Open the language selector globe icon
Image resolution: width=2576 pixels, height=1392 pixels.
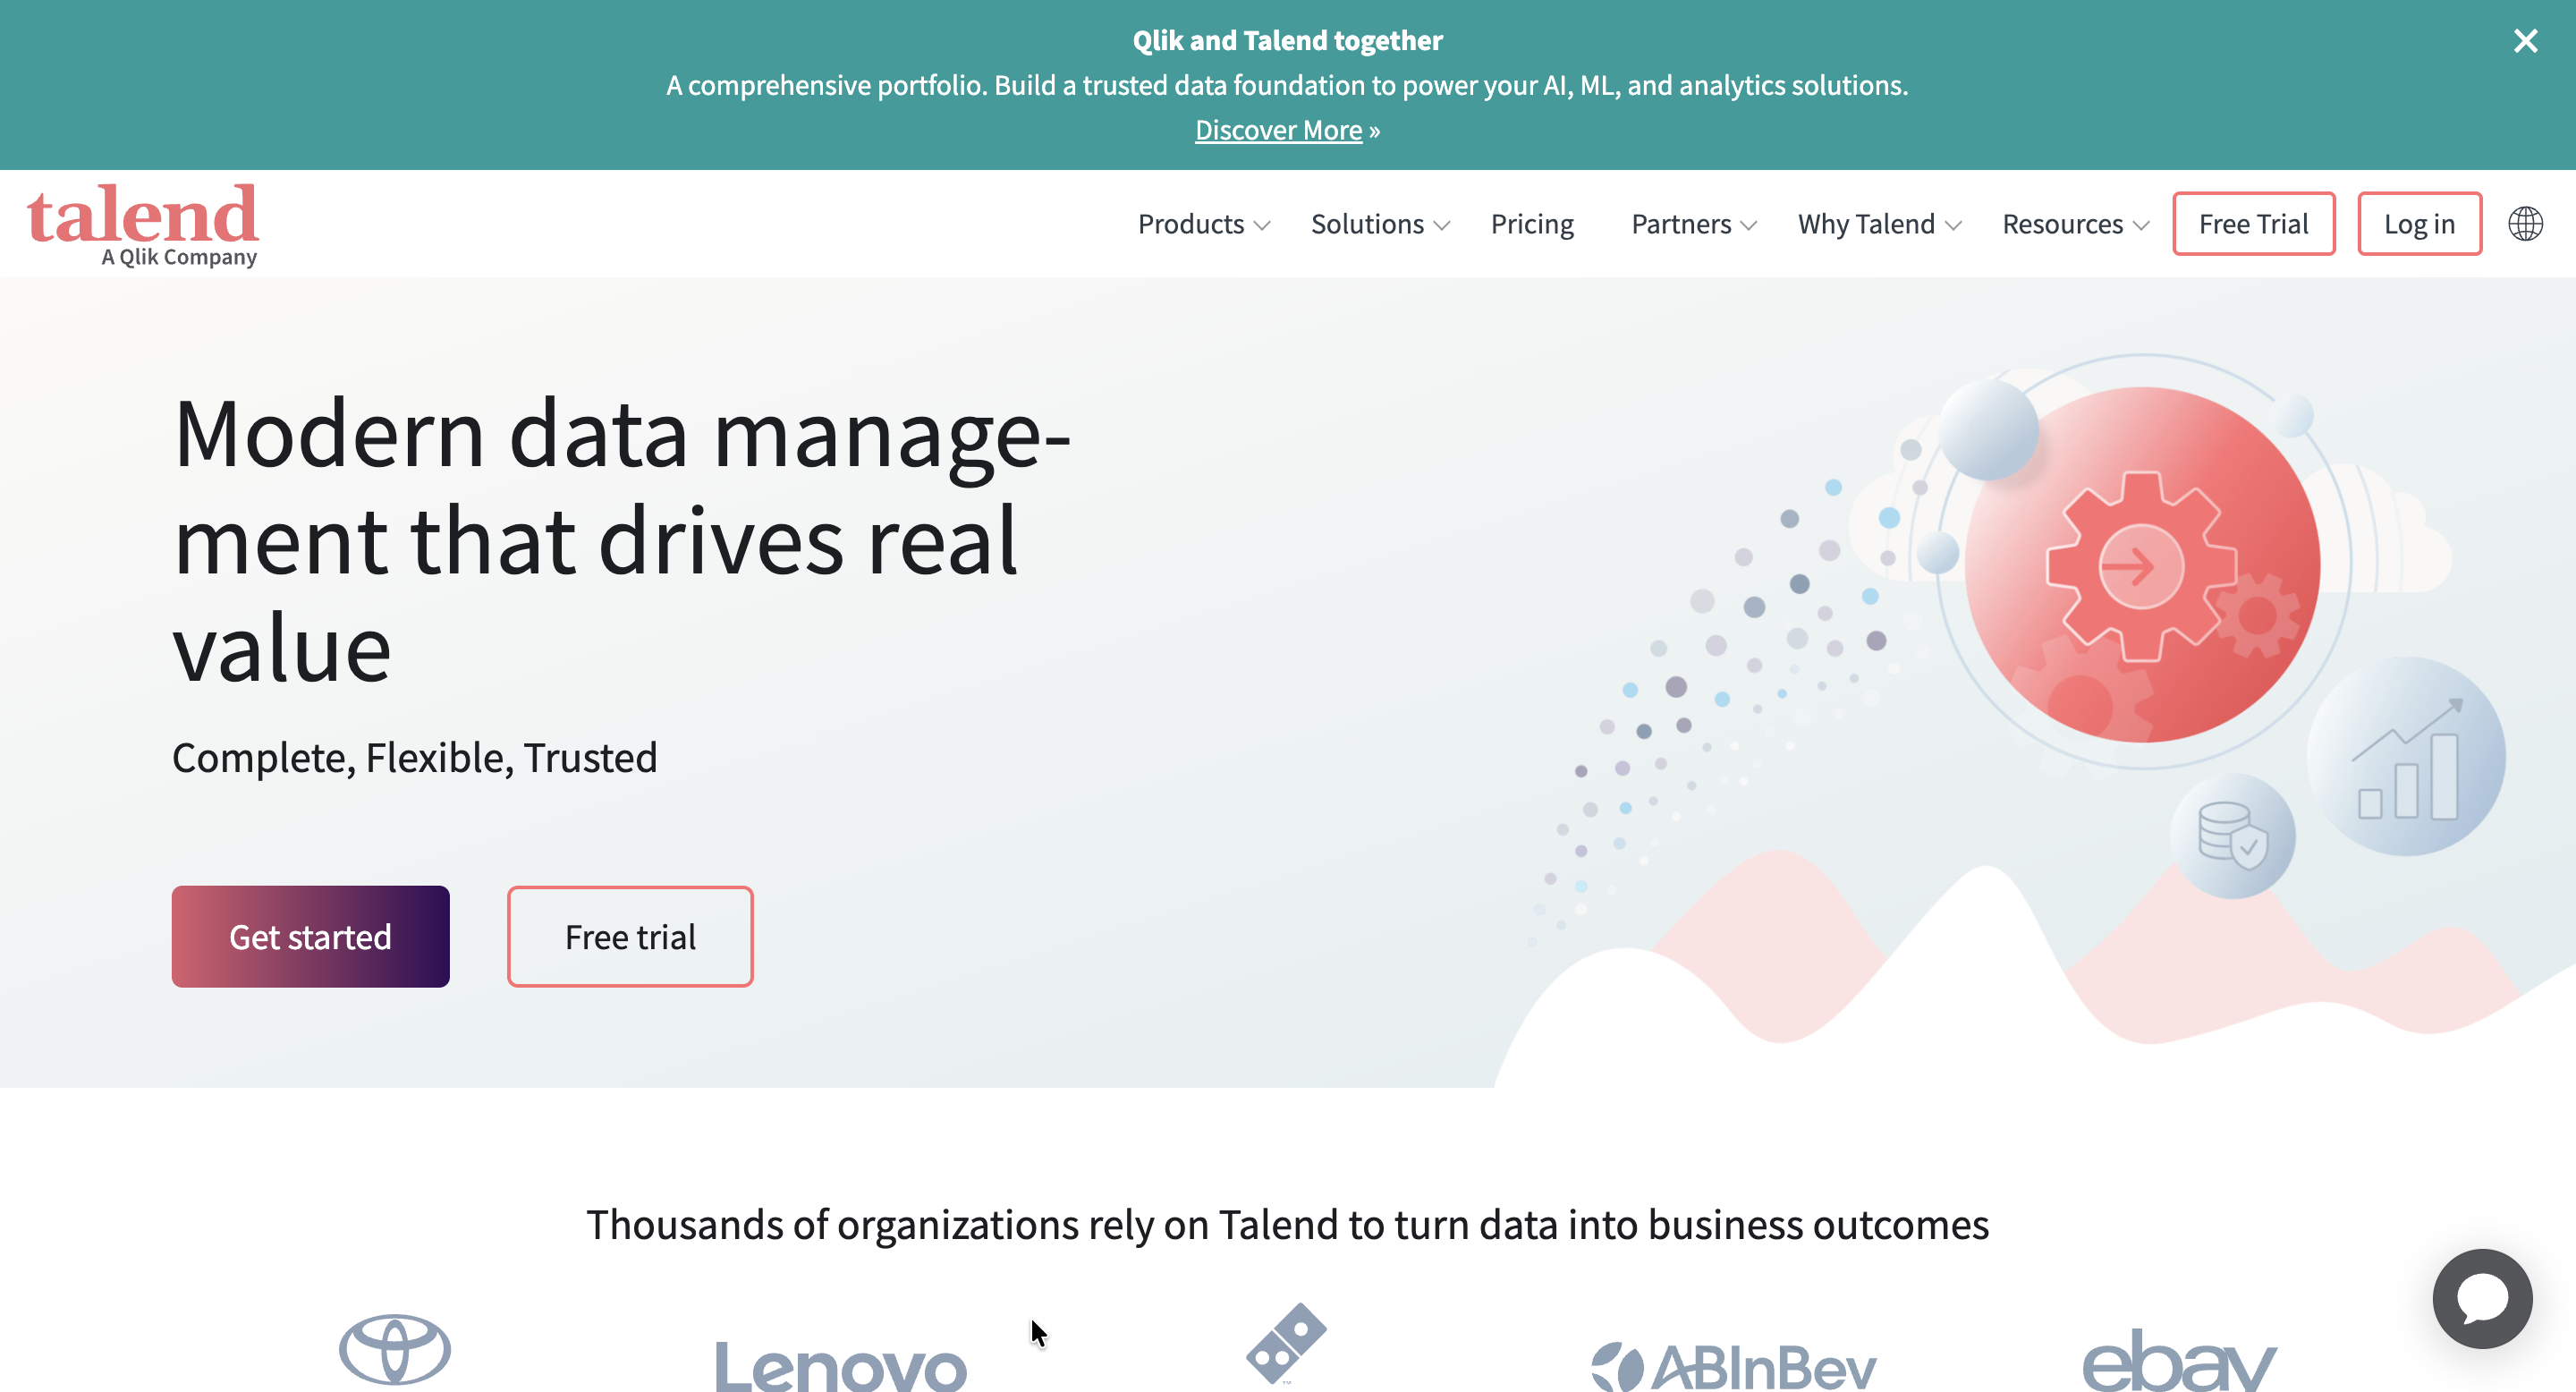2525,223
